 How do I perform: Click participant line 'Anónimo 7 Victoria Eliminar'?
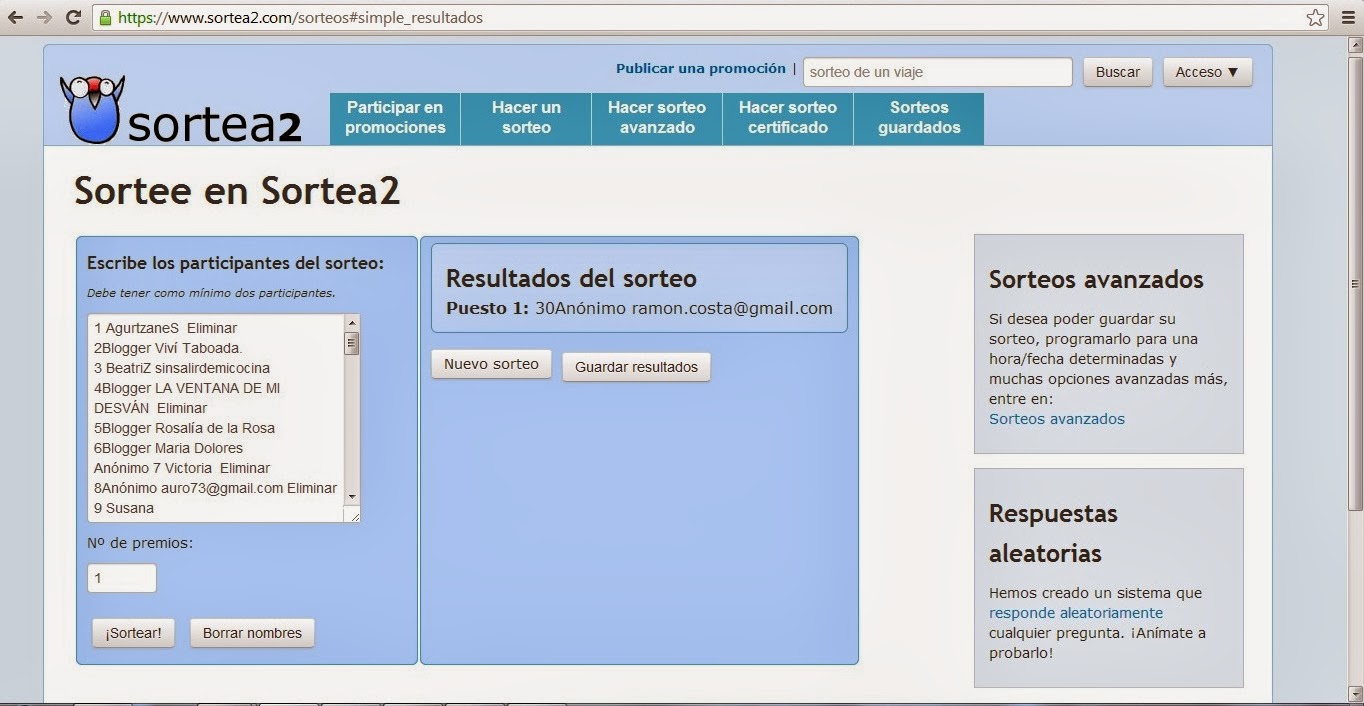click(182, 468)
